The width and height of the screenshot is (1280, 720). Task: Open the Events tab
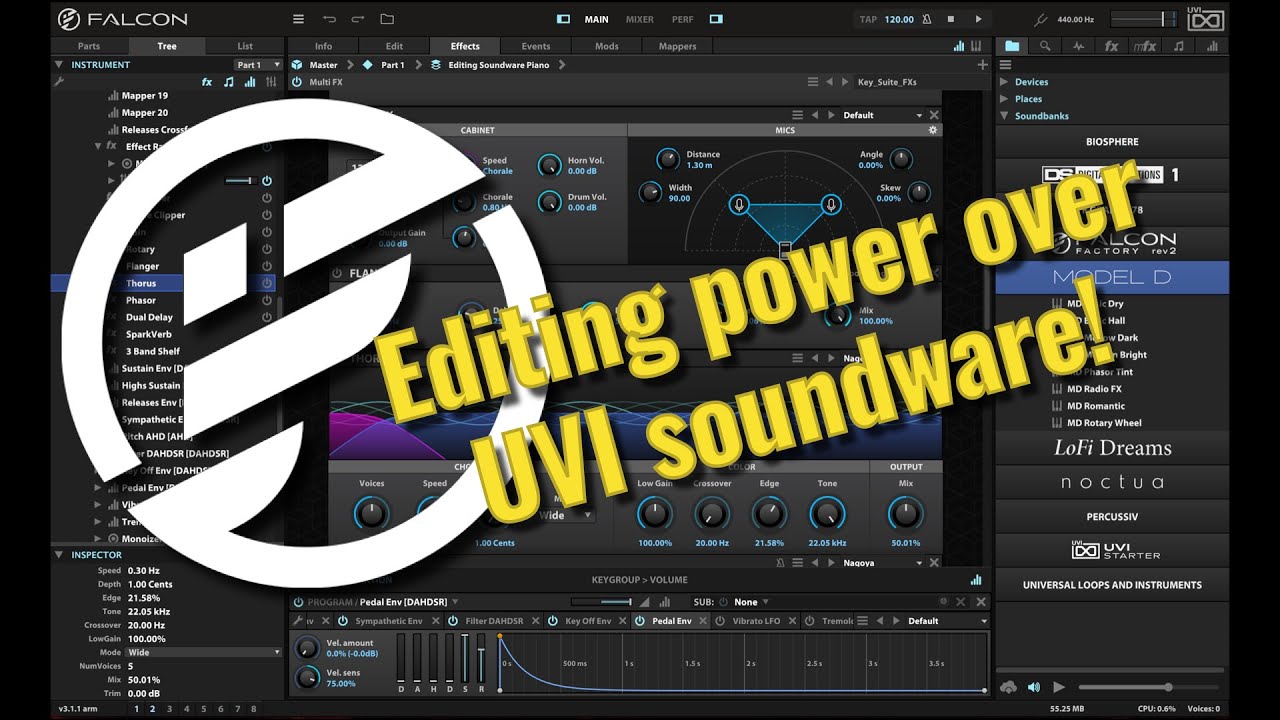coord(536,46)
